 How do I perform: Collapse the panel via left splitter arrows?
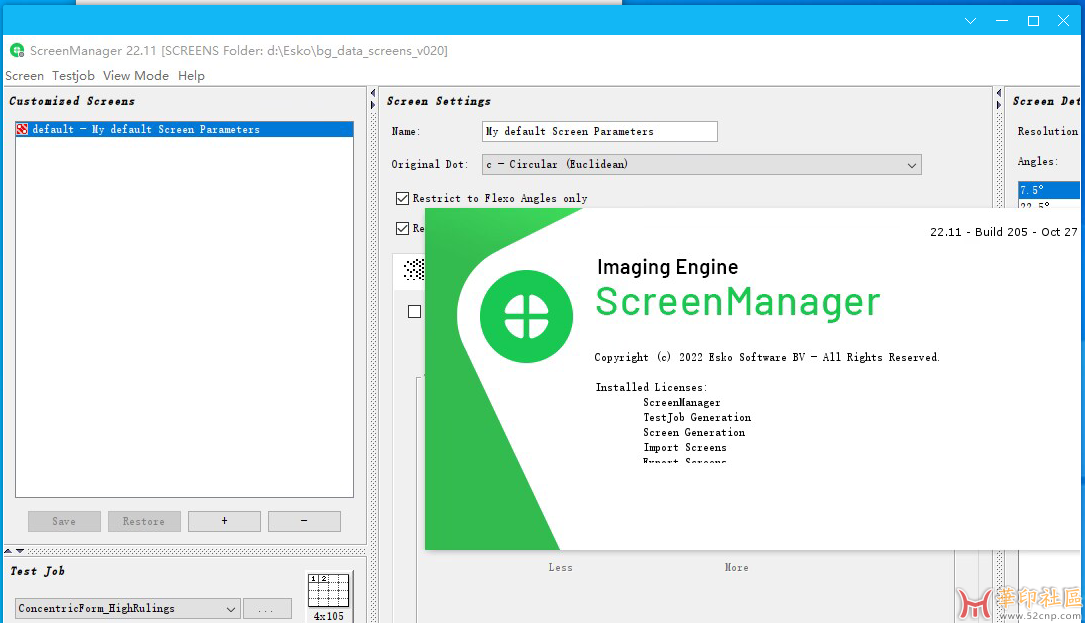click(x=373, y=99)
